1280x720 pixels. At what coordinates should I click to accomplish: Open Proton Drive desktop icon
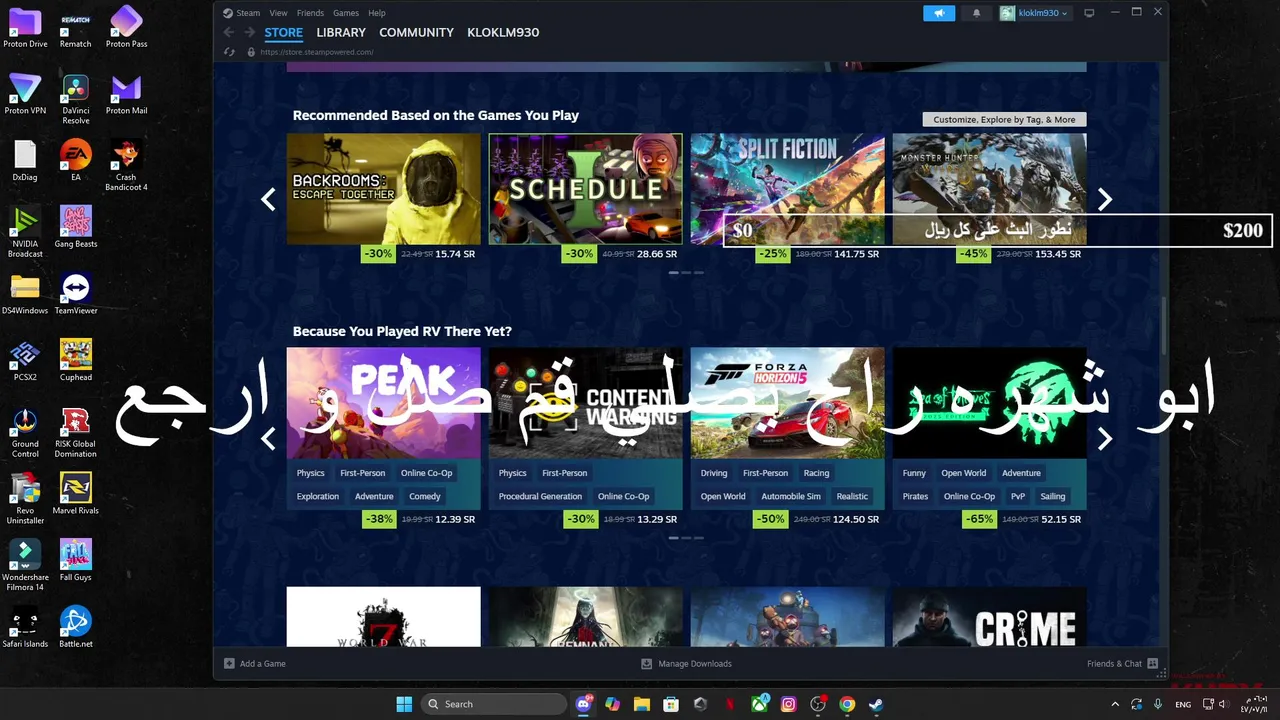(x=25, y=28)
